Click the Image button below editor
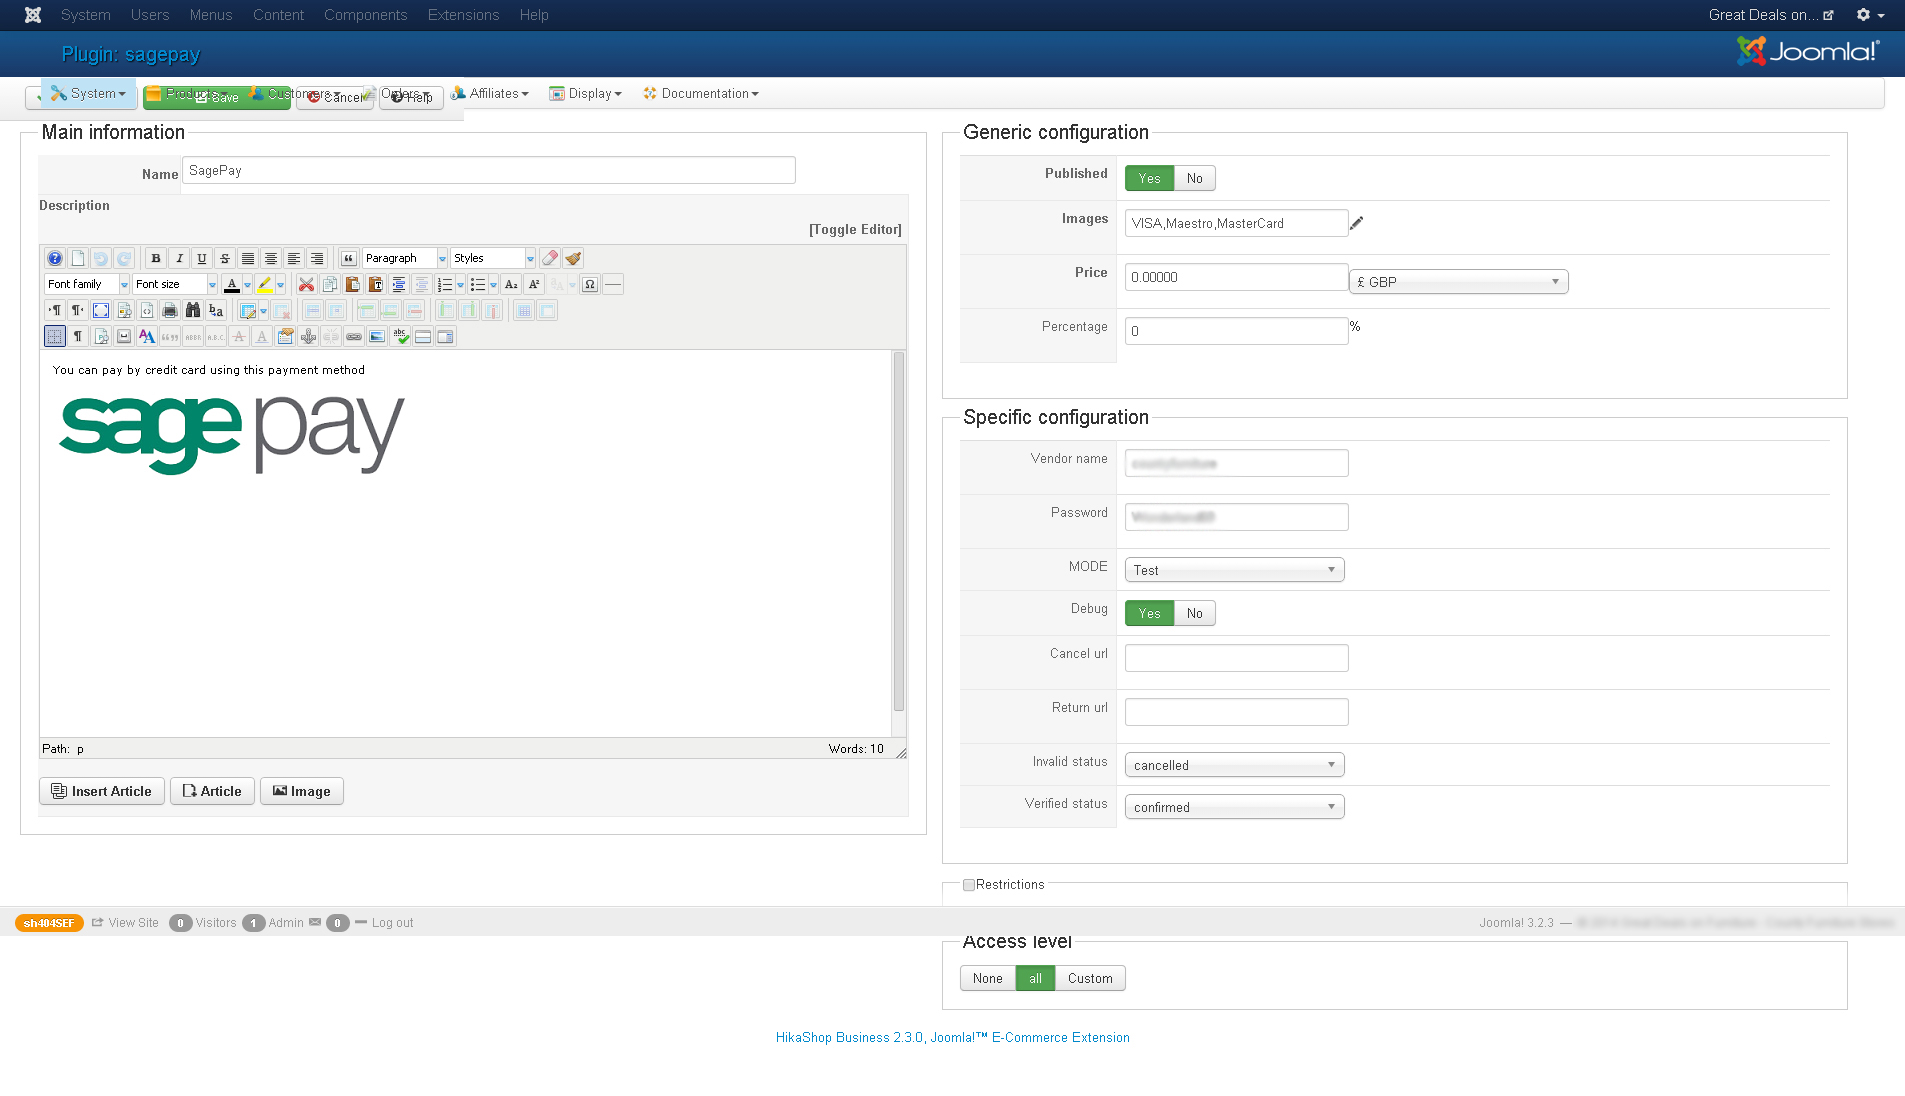The width and height of the screenshot is (1905, 1096). click(302, 791)
